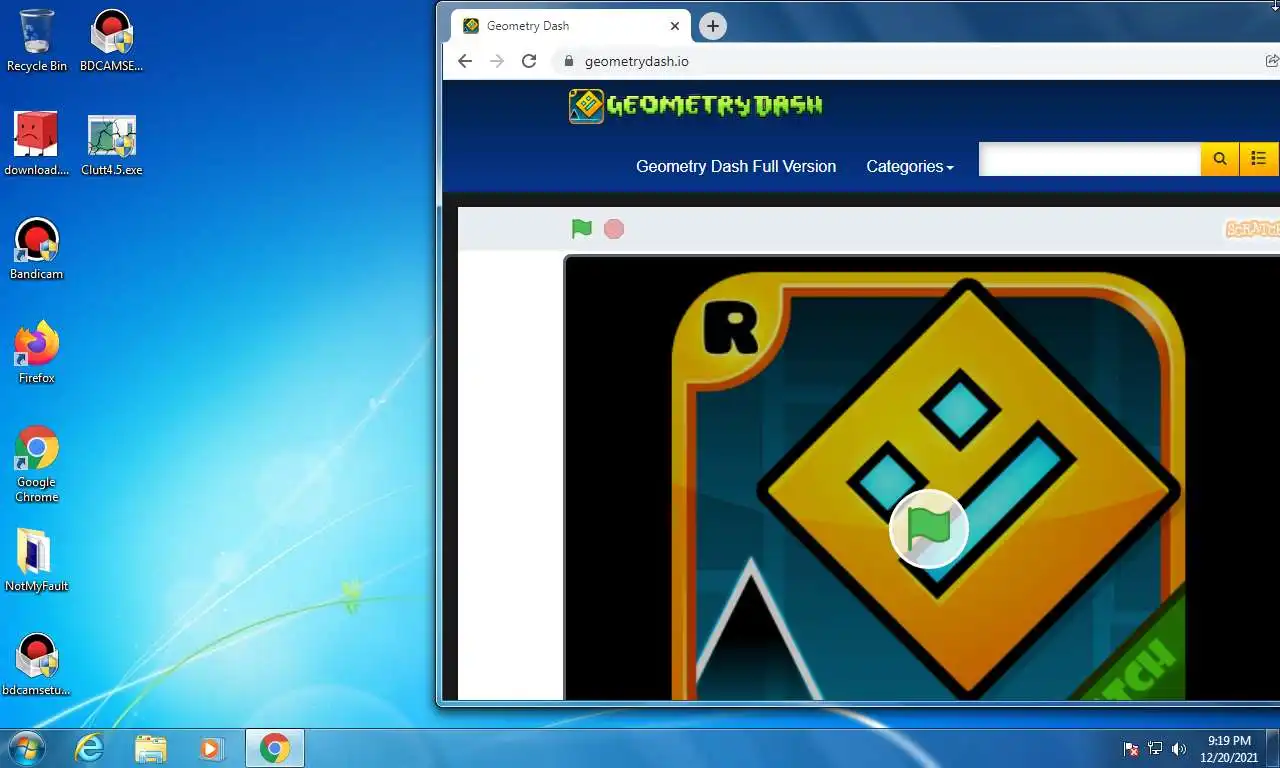Close the Geometry Dash tab

click(675, 26)
